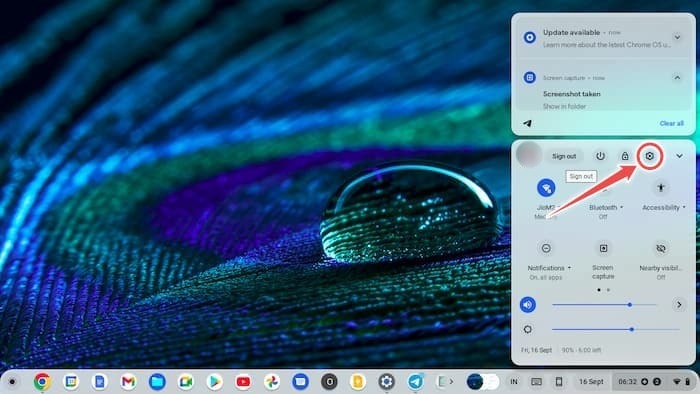
Task: Toggle the Accessibility figure icon
Action: pyautogui.click(x=661, y=188)
